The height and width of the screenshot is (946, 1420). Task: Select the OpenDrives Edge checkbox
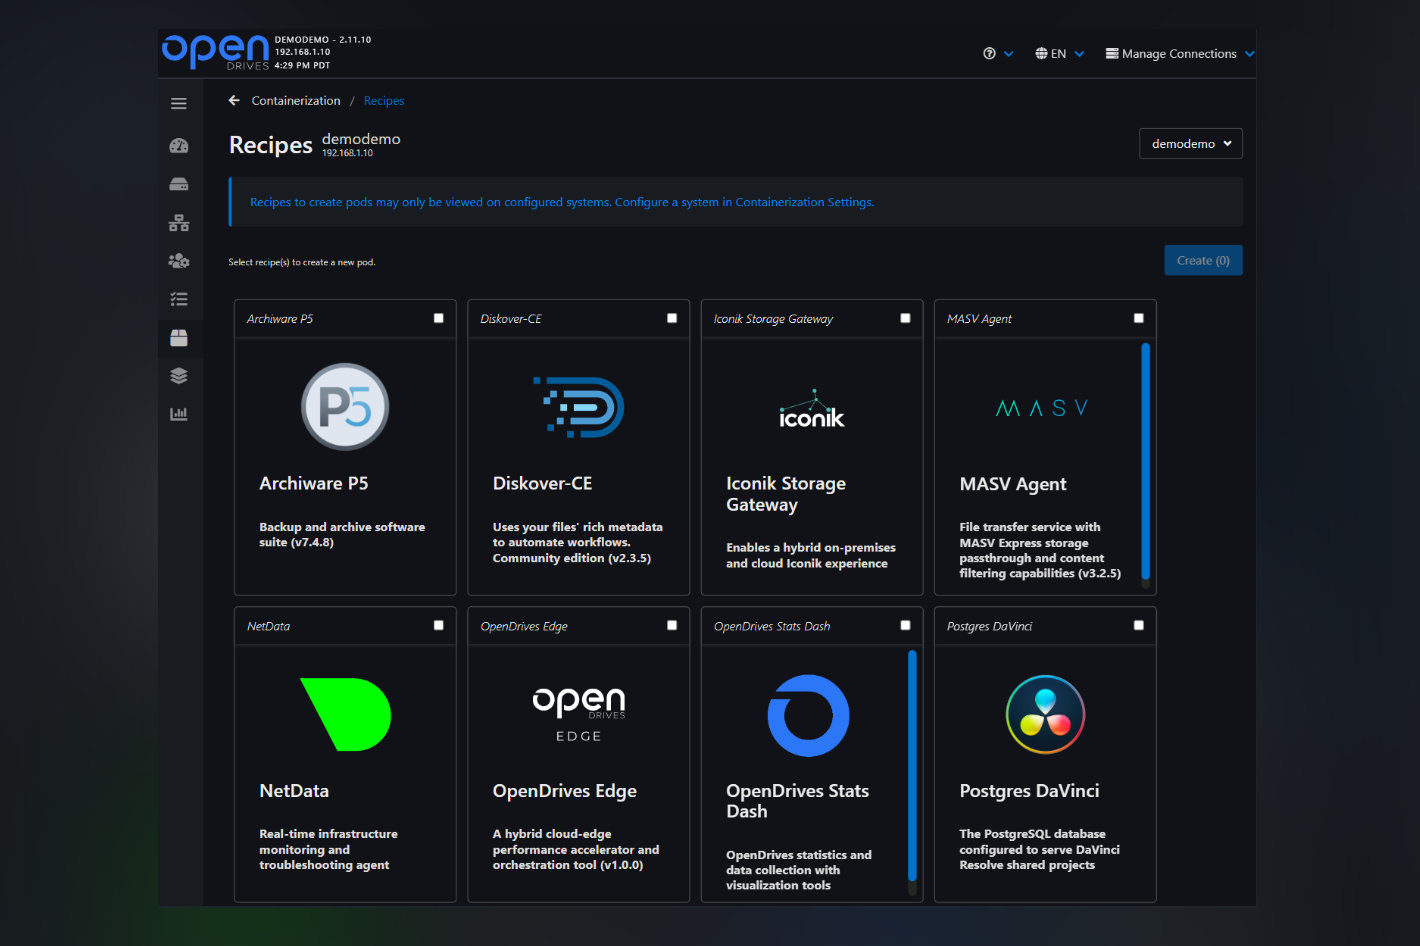pos(672,625)
